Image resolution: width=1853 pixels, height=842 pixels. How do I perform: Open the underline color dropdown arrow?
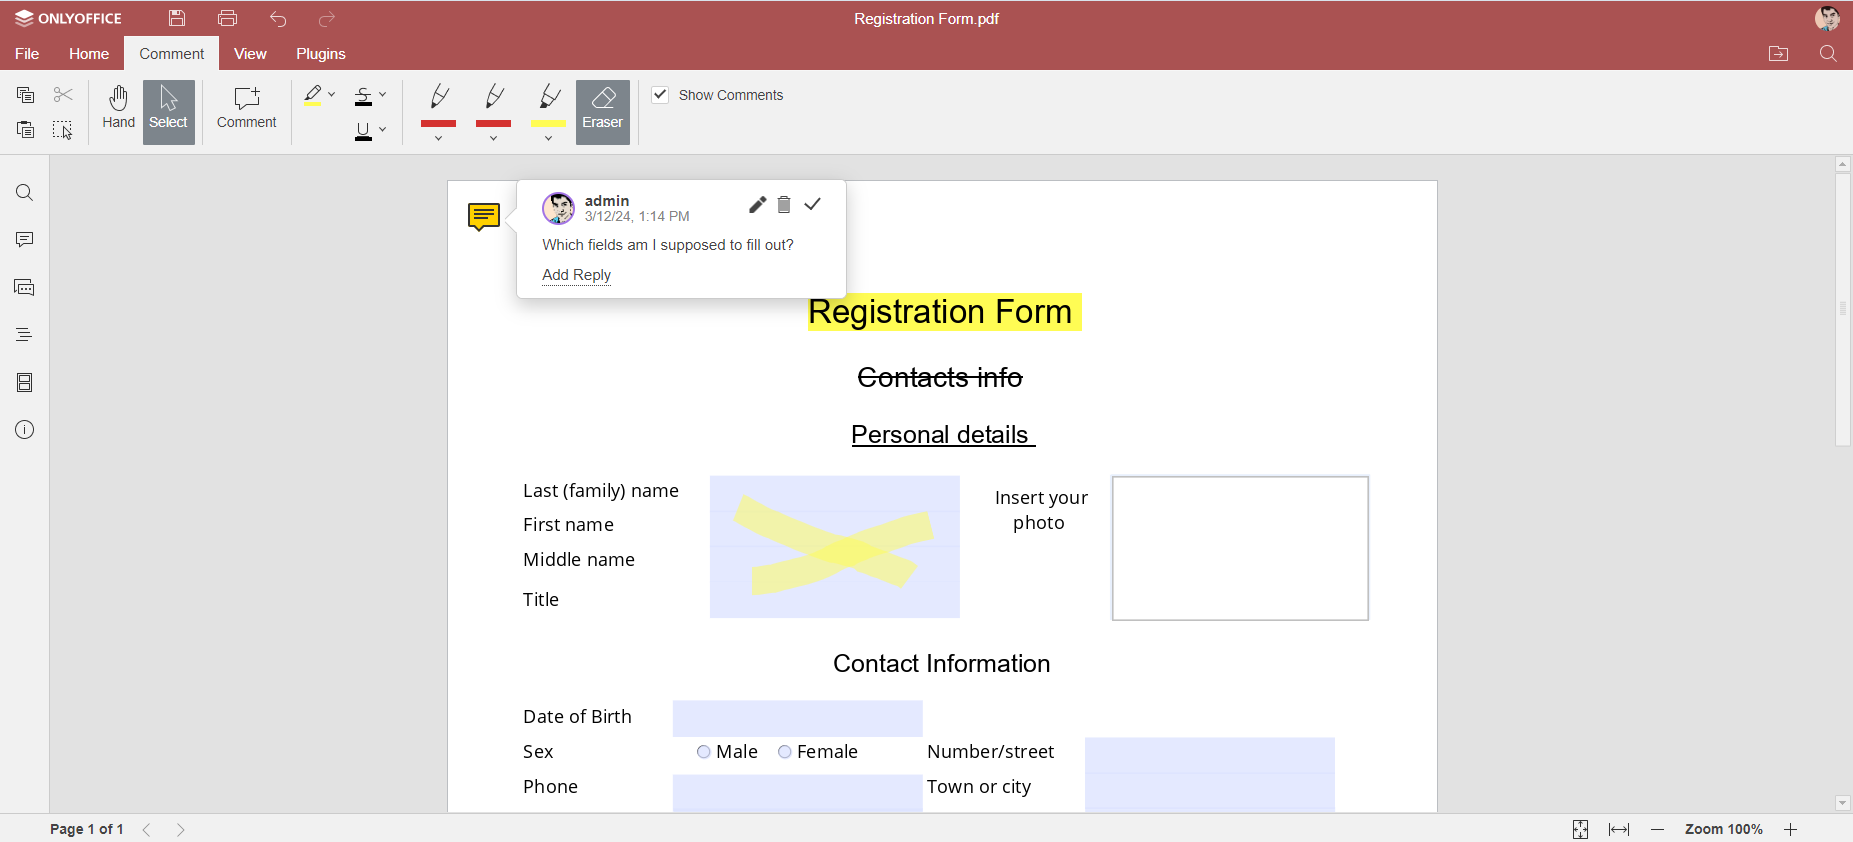coord(383,130)
